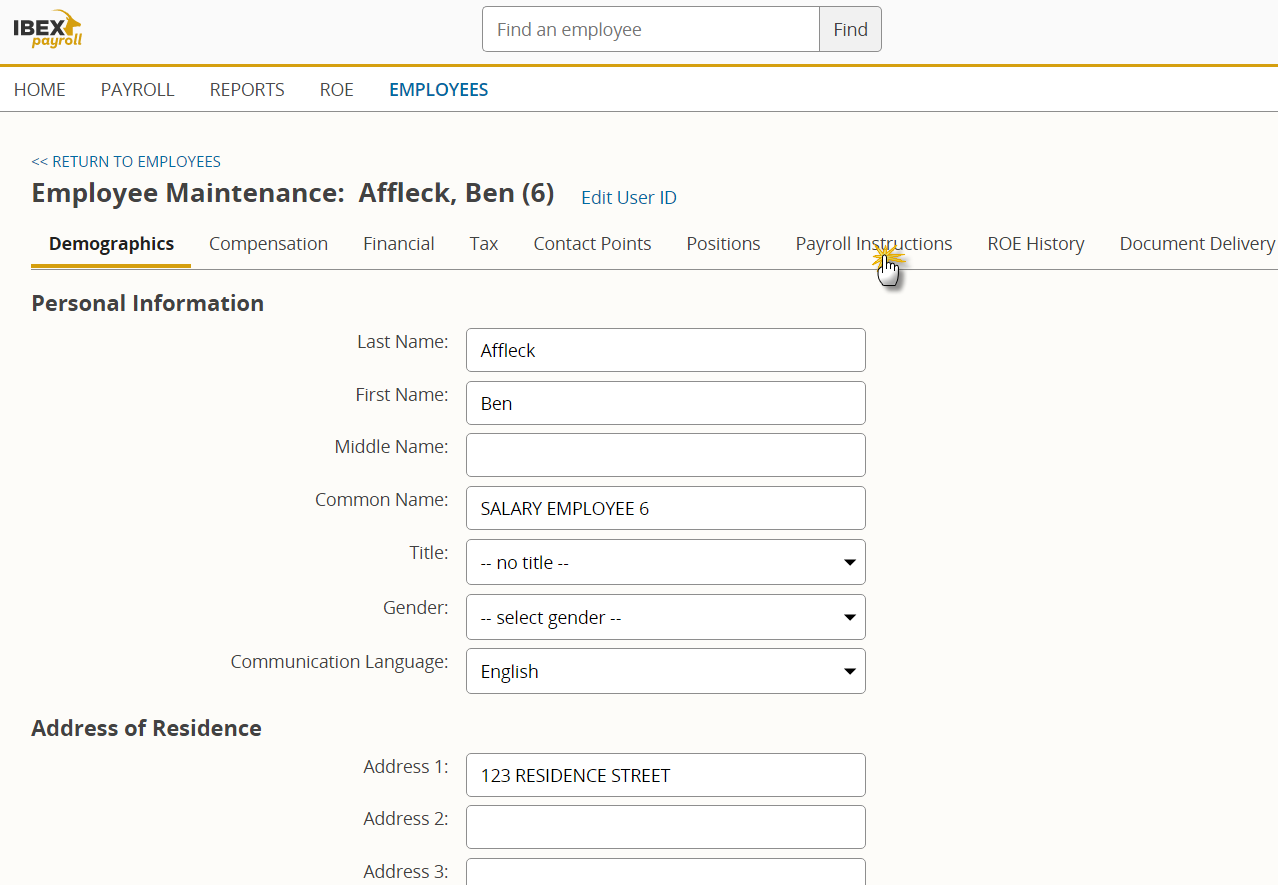Click the Common Name label

pyautogui.click(x=382, y=500)
